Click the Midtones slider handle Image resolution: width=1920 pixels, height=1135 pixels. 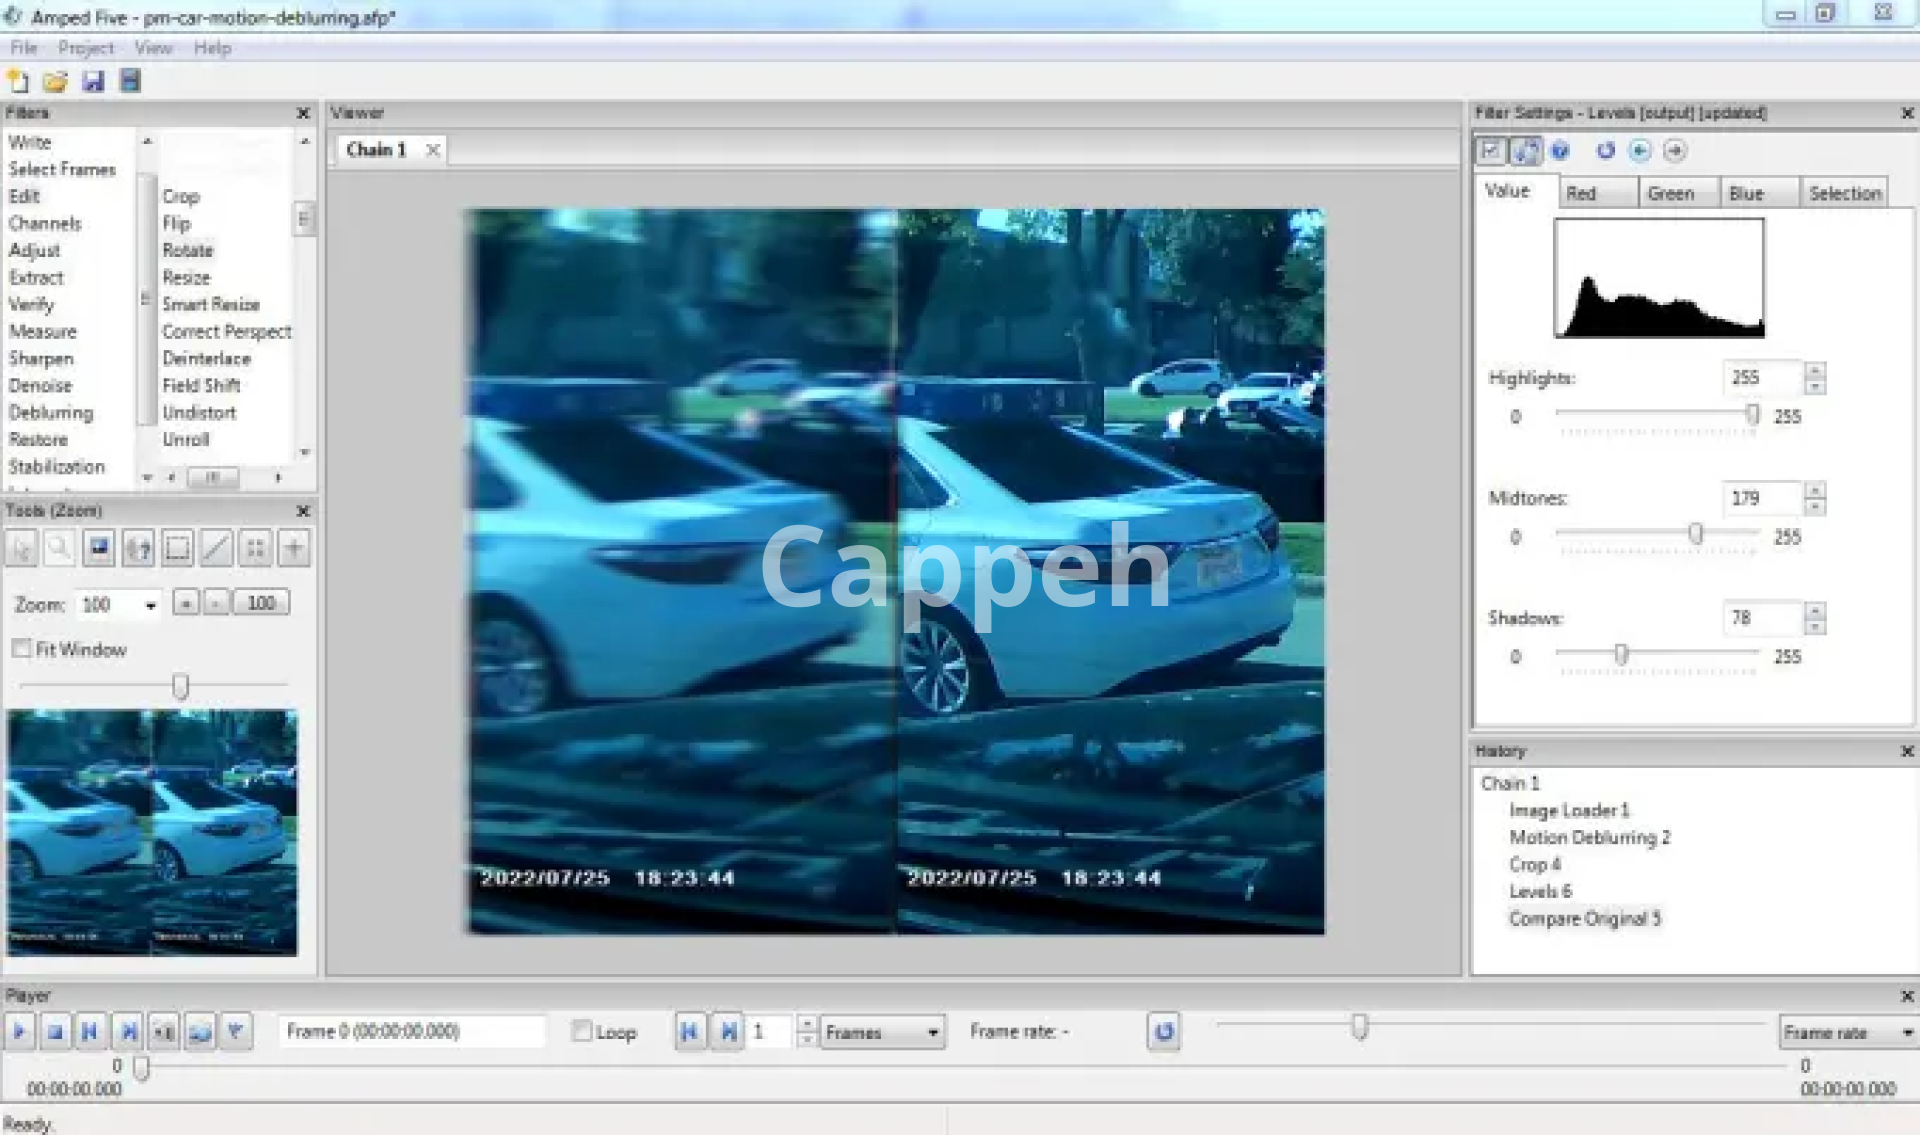tap(1696, 534)
